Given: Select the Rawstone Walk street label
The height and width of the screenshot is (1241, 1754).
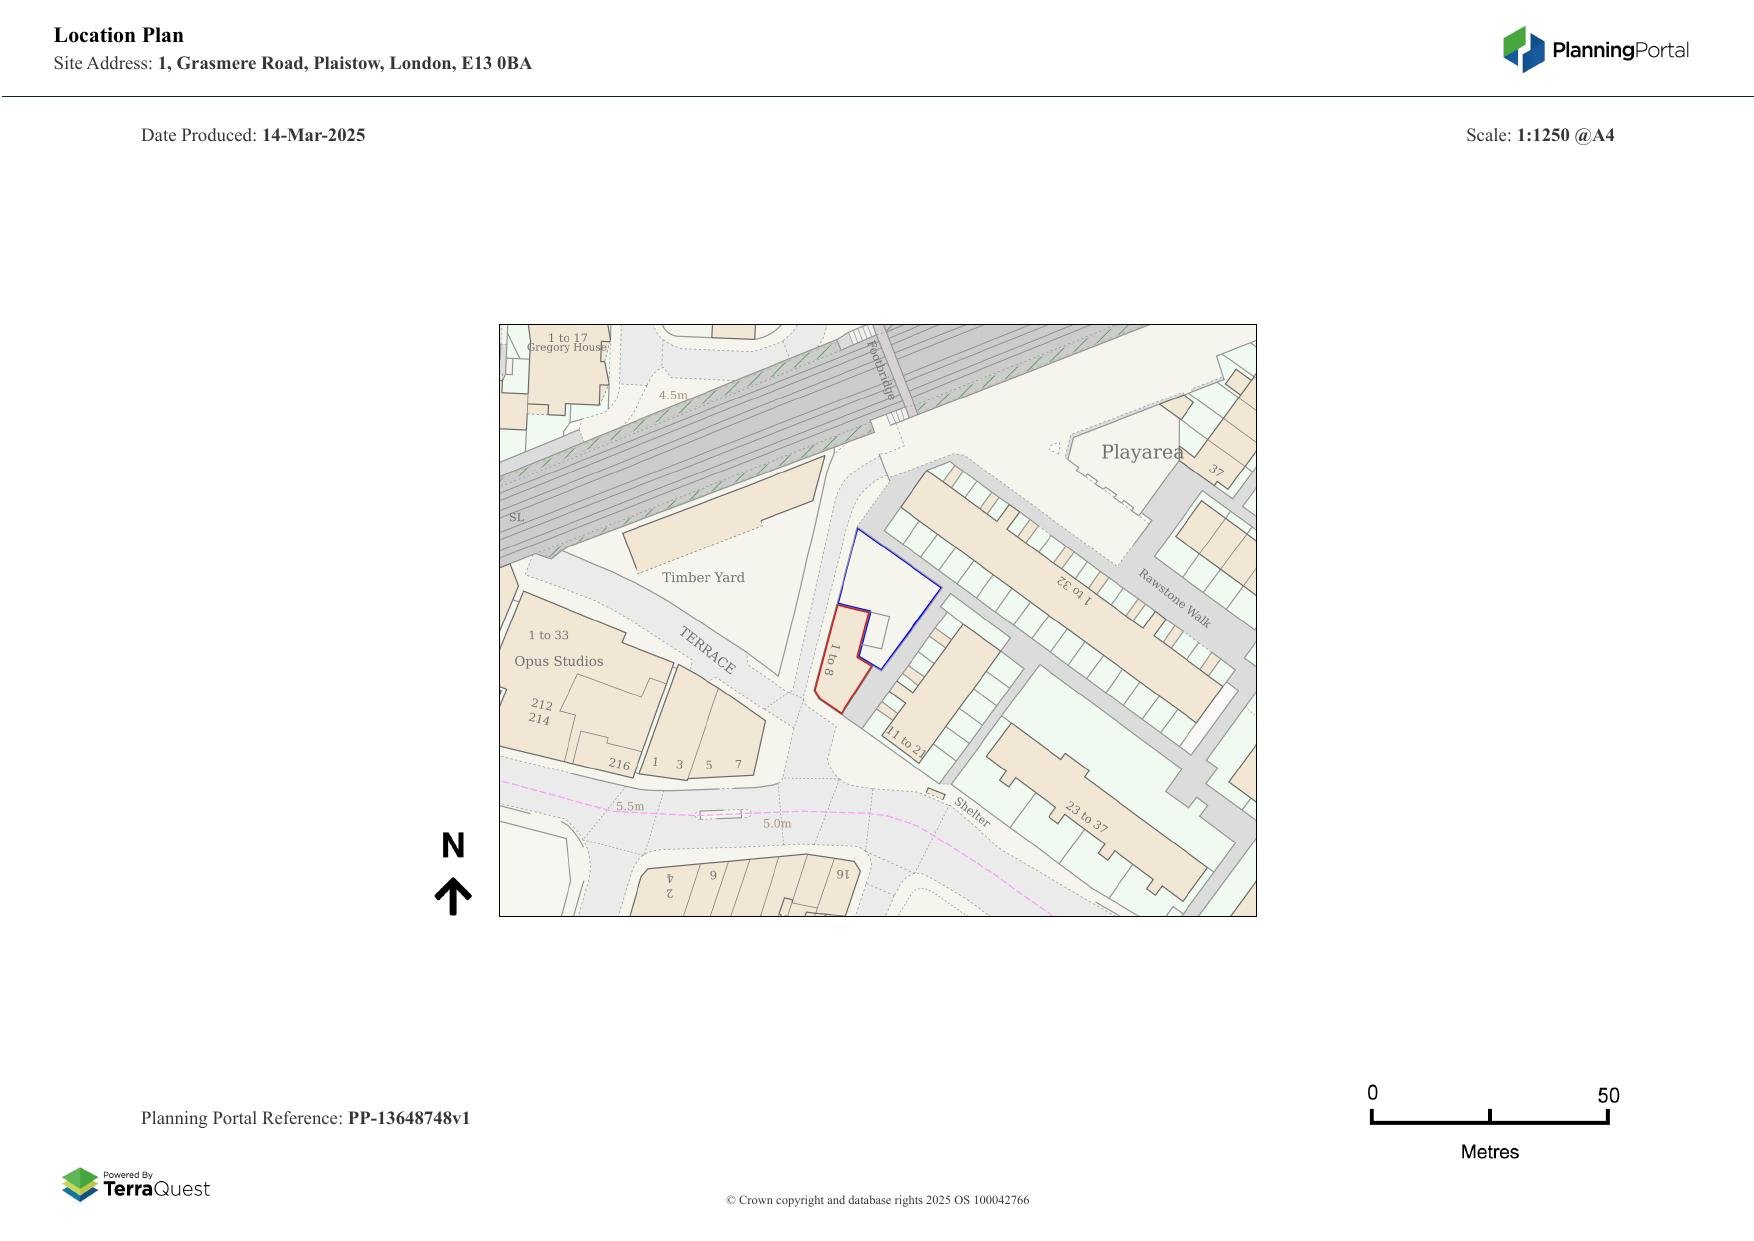Looking at the screenshot, I should pyautogui.click(x=1174, y=598).
